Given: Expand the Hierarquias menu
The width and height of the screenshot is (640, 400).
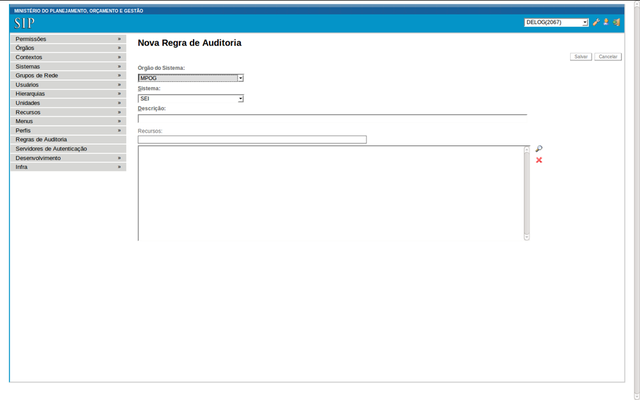Looking at the screenshot, I should click(68, 94).
